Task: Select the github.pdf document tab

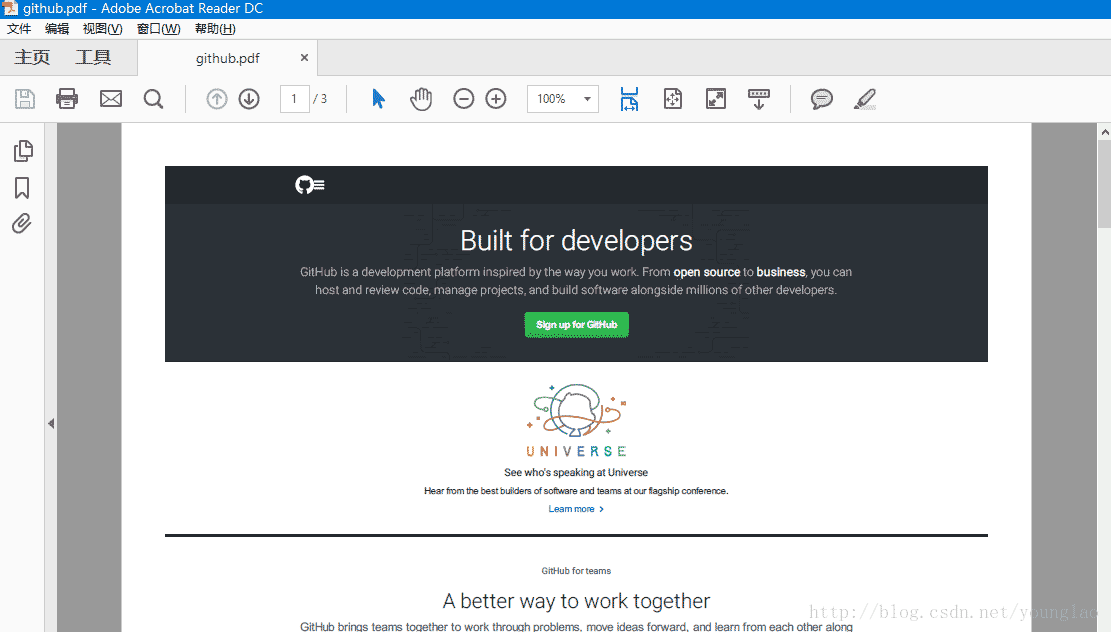Action: click(x=227, y=58)
